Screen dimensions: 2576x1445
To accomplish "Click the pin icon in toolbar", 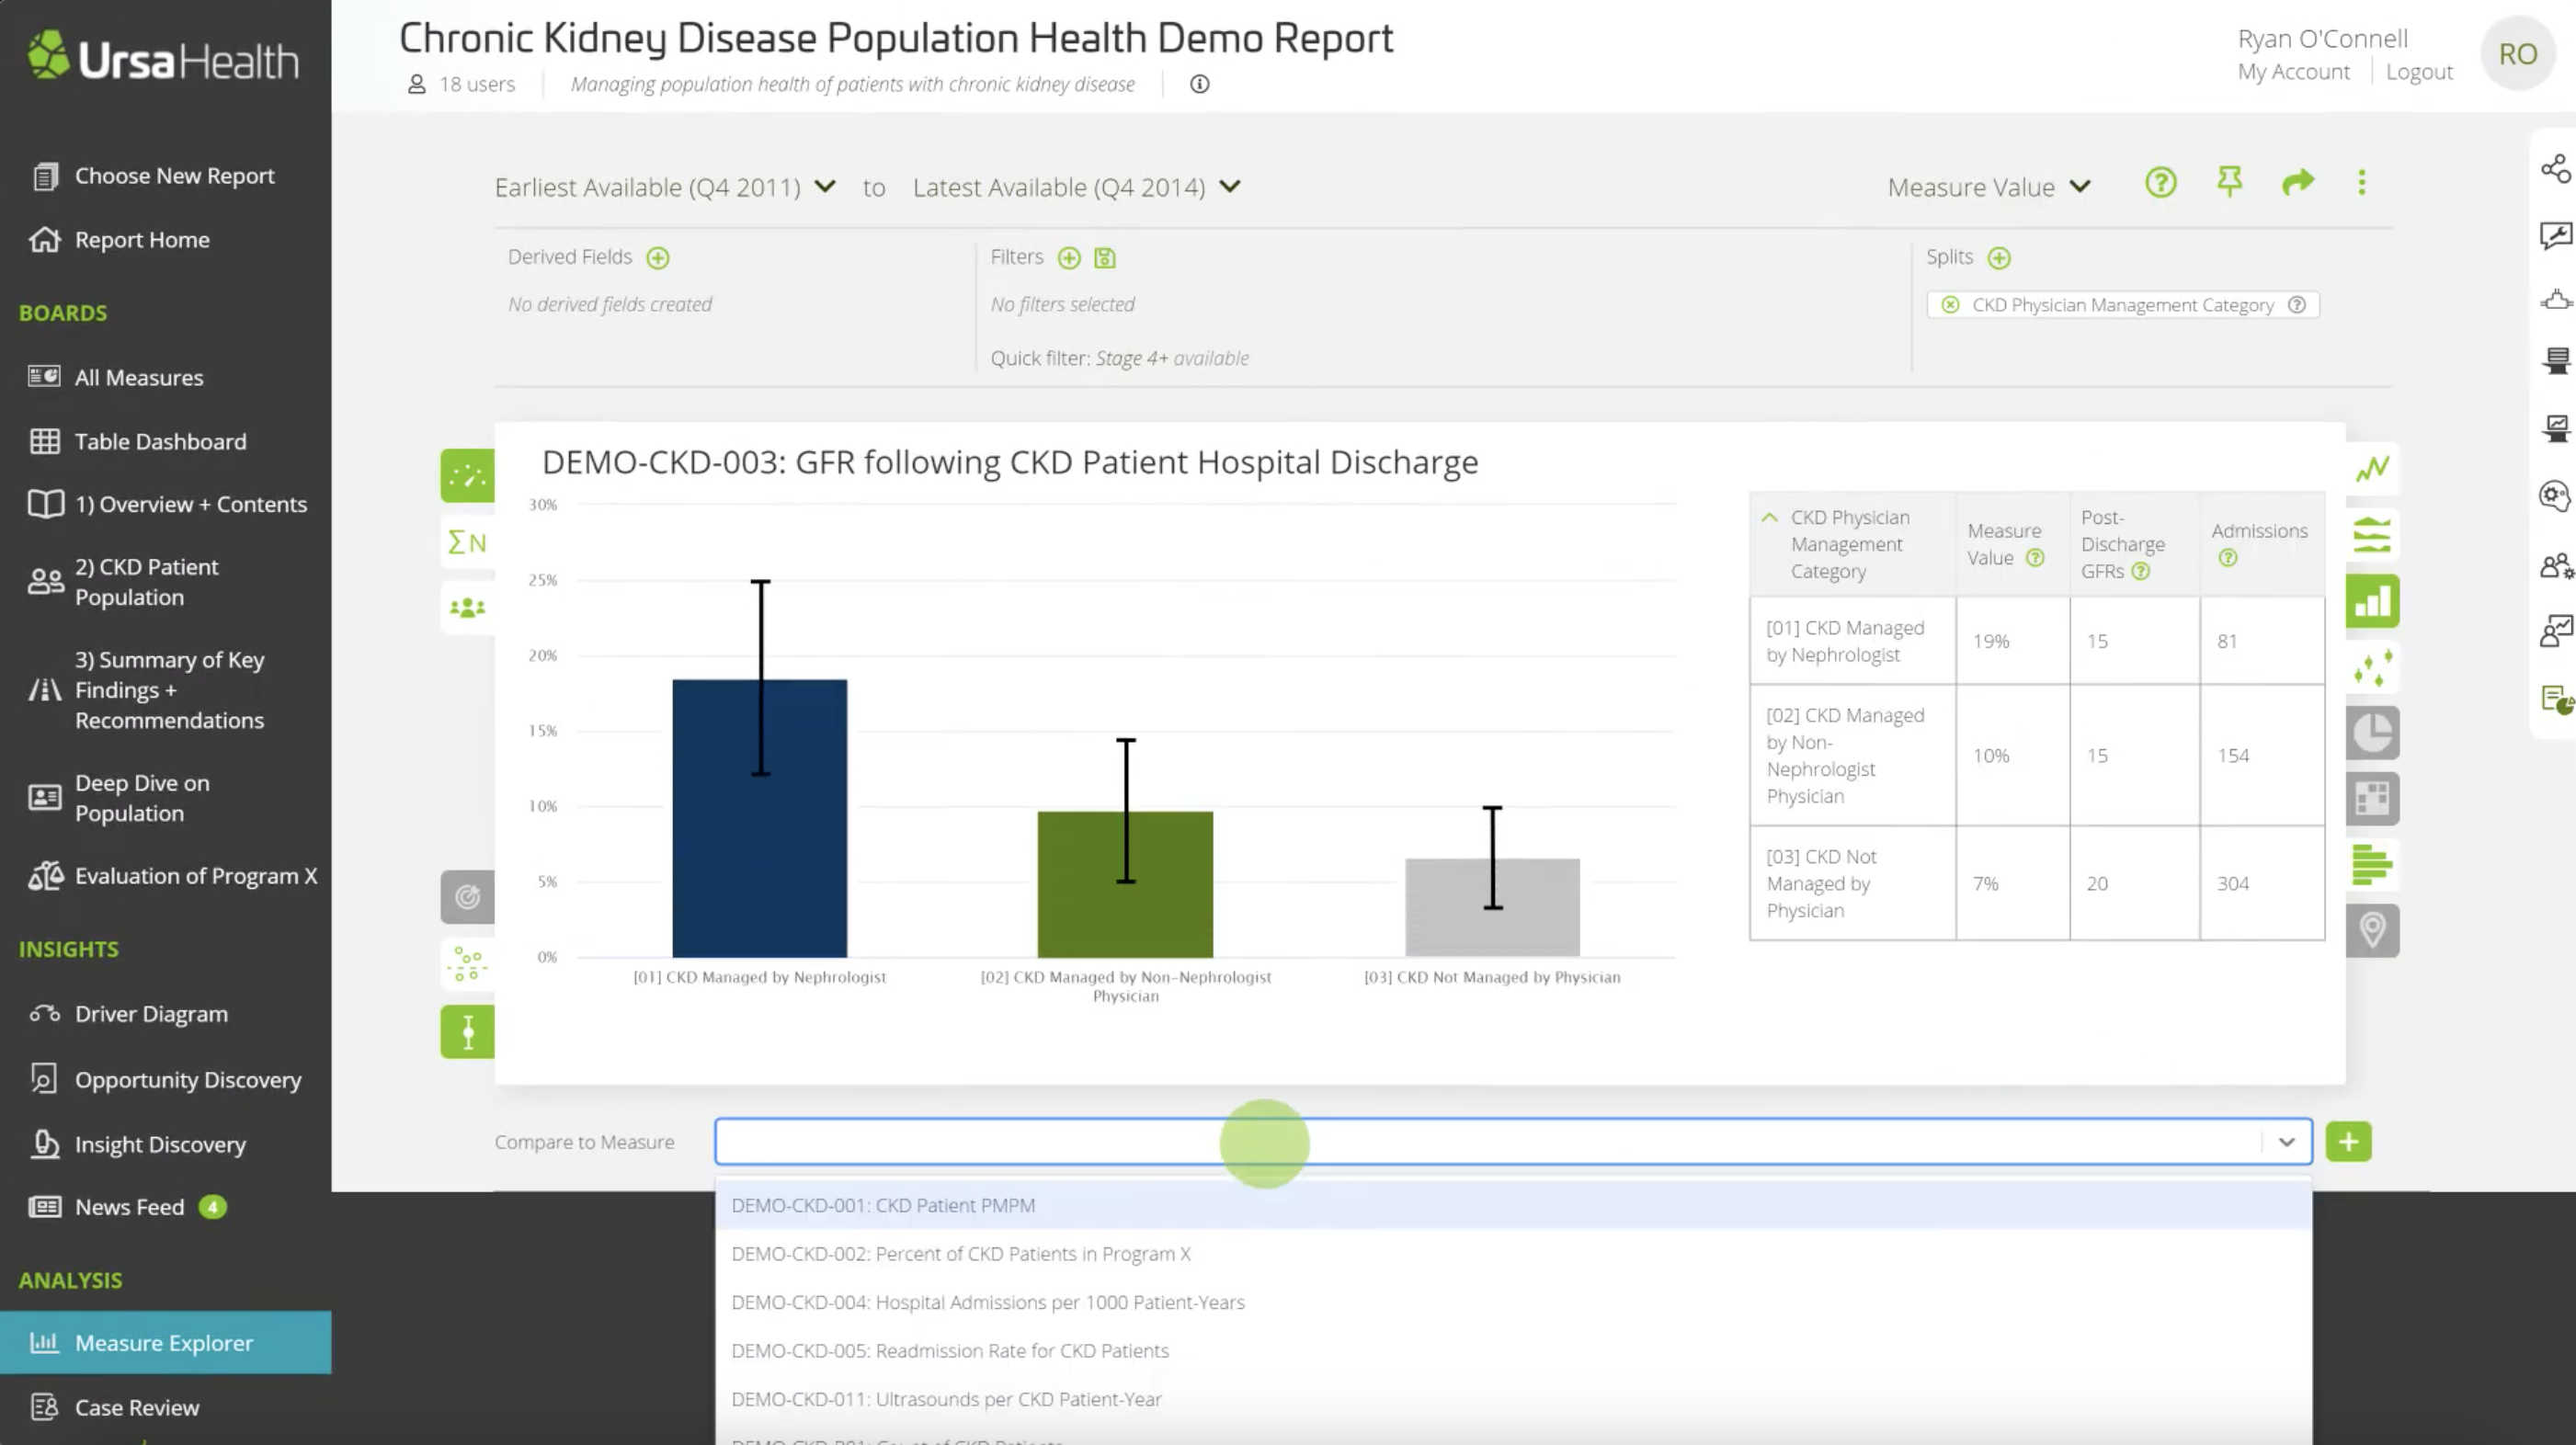I will tap(2229, 182).
